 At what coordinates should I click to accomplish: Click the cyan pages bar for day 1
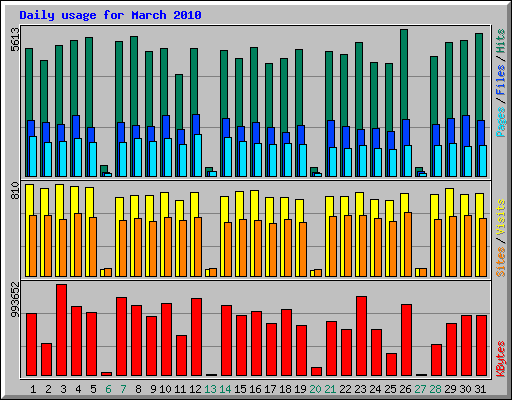(x=33, y=156)
